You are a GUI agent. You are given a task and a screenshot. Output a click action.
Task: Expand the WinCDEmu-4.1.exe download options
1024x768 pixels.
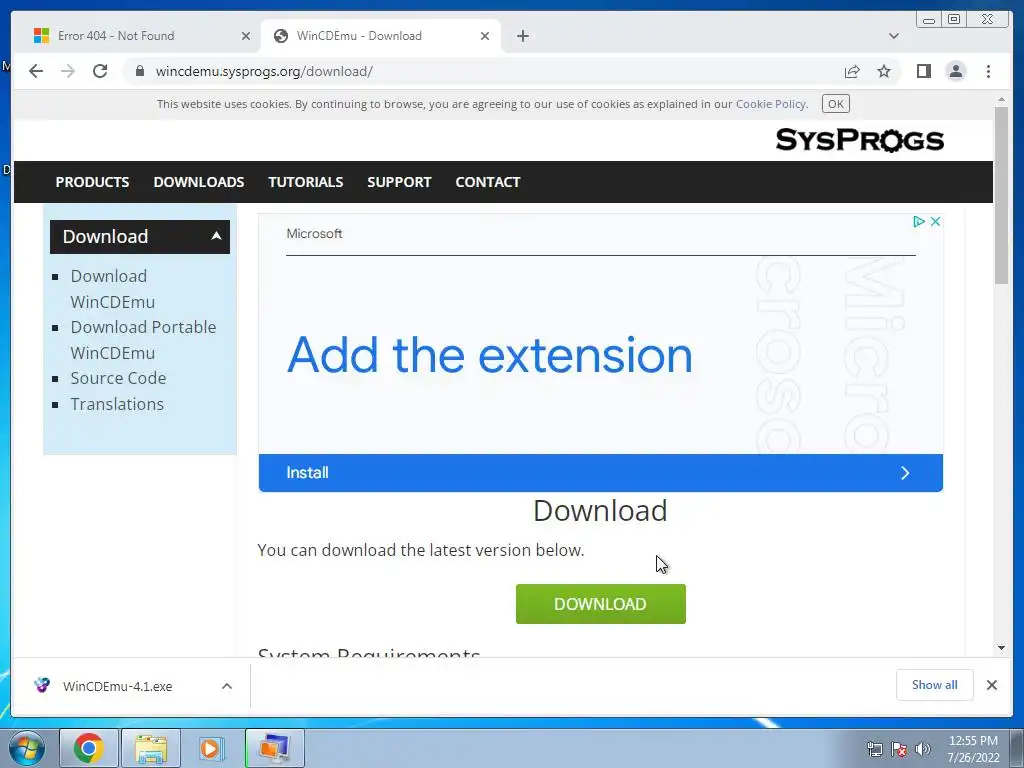227,686
